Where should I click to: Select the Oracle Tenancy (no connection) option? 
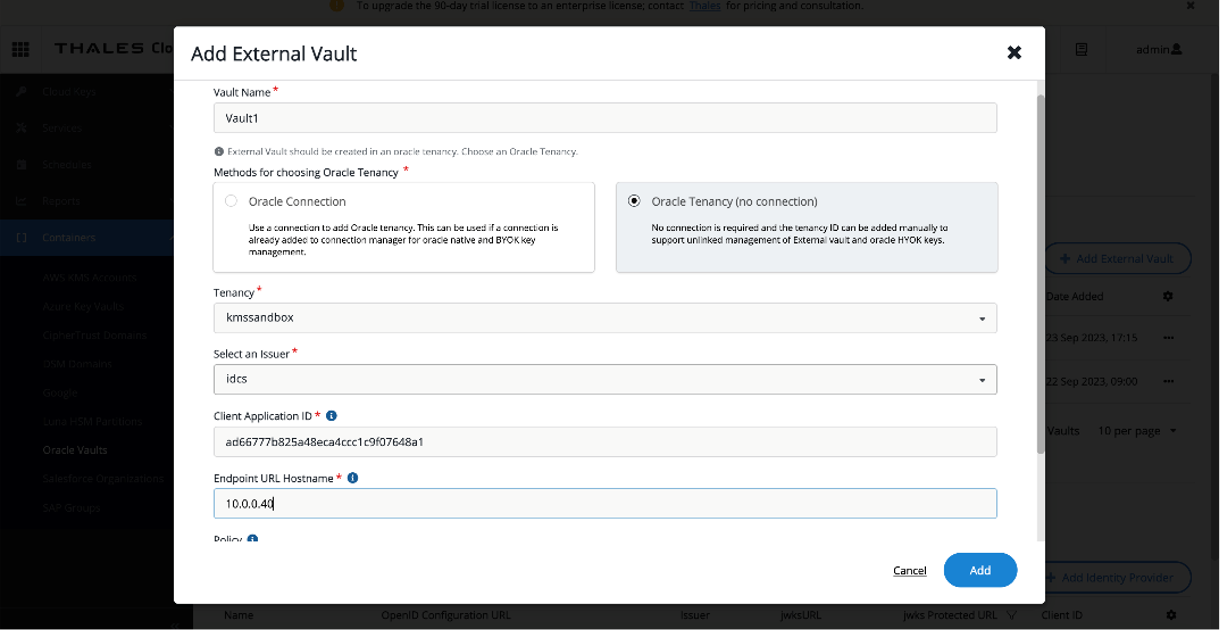click(634, 200)
